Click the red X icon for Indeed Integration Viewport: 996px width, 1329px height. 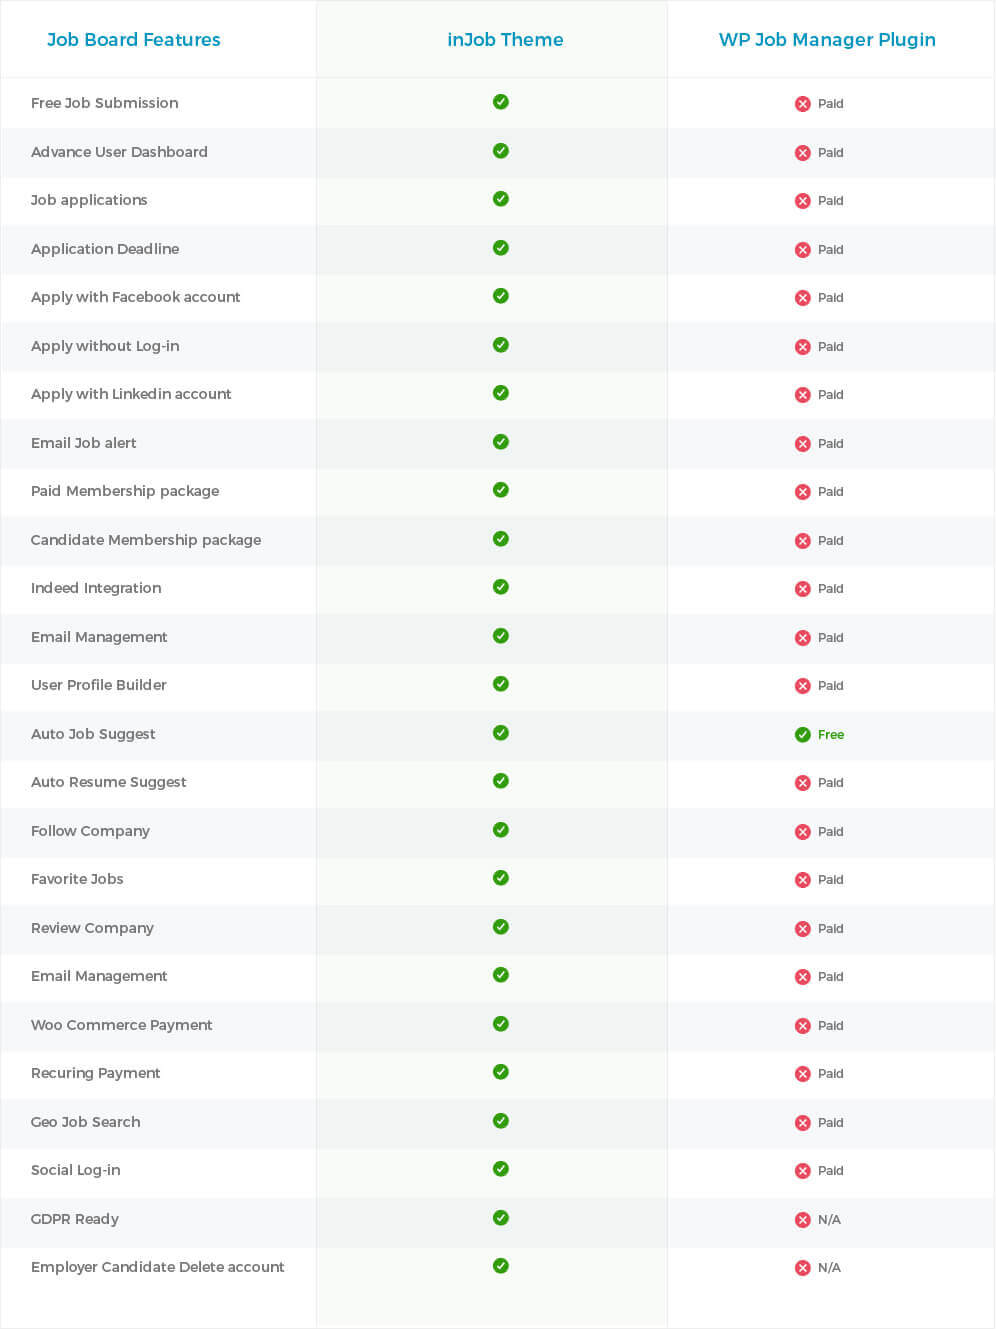coord(802,589)
